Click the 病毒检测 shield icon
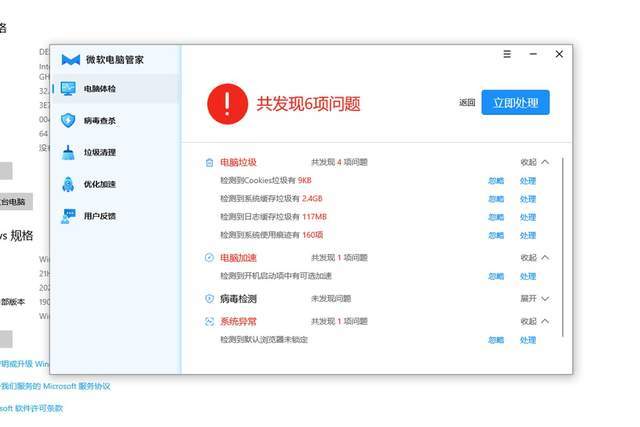Image resolution: width=640 pixels, height=427 pixels. (209, 299)
